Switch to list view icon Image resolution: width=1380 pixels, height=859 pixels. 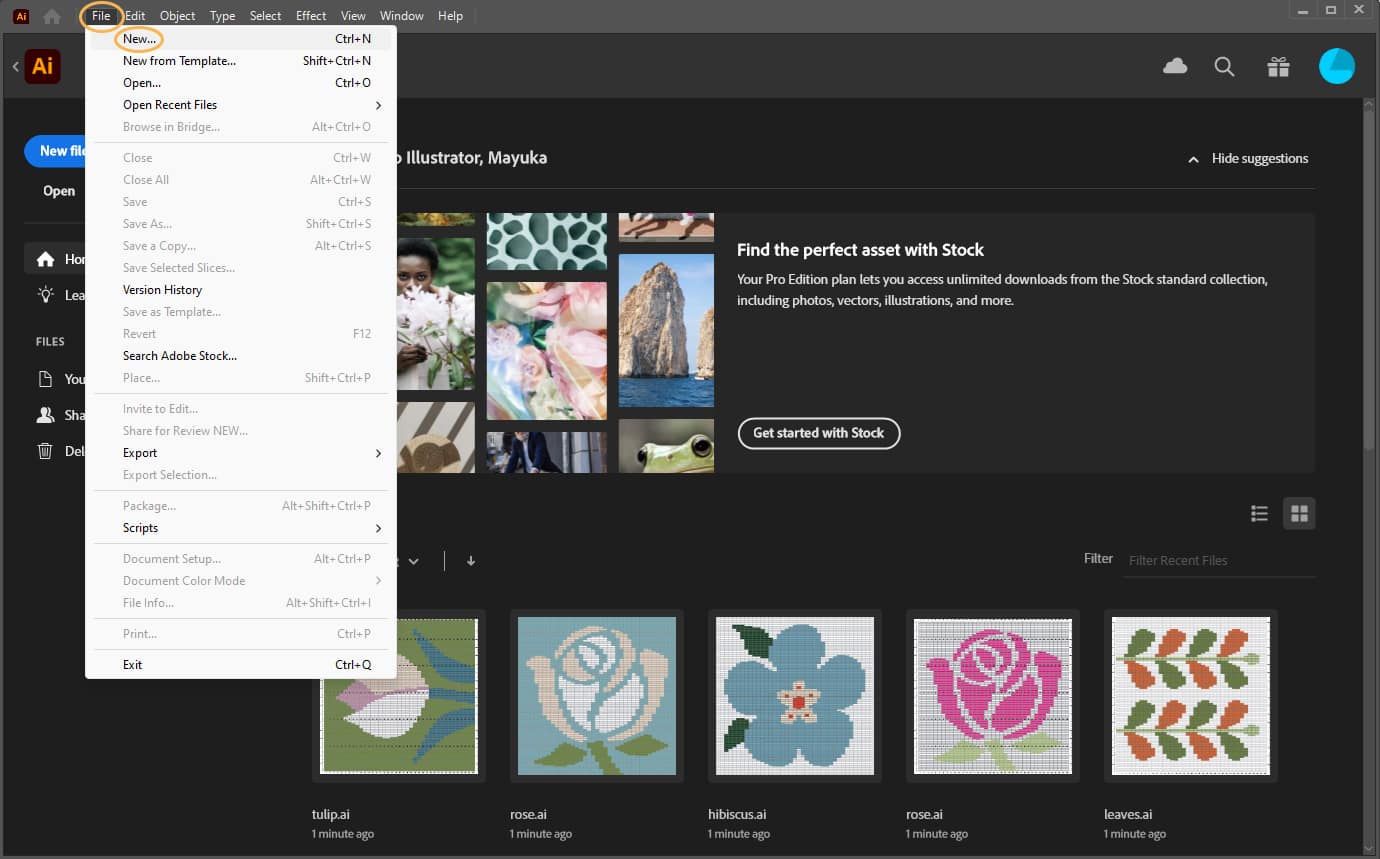coord(1259,513)
